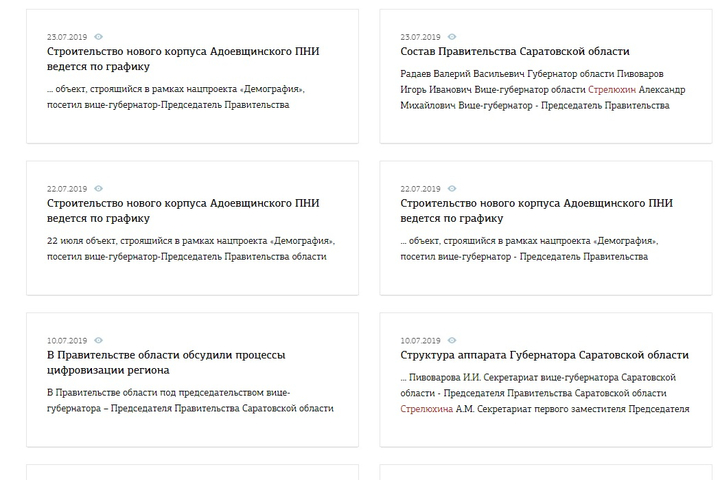Click the eye icon on the Структура аппарата Губернатора card
The width and height of the screenshot is (720, 480).
pyautogui.click(x=452, y=340)
